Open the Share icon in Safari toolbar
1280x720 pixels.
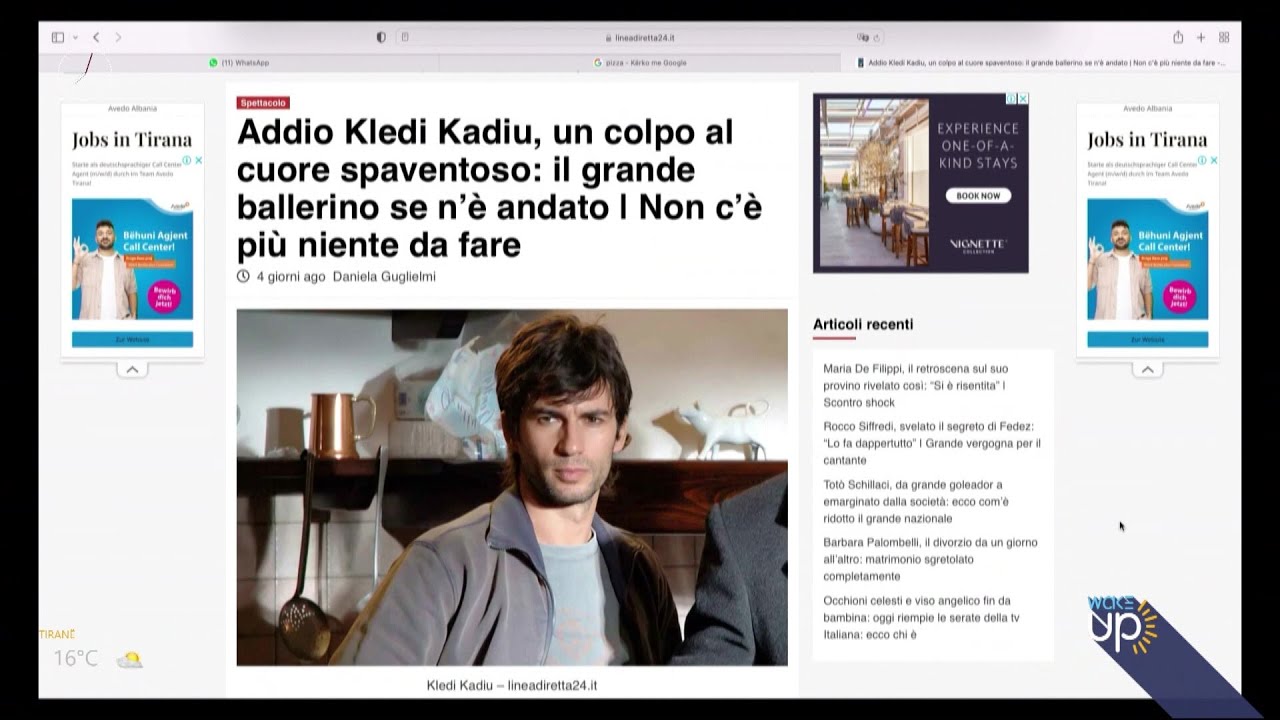tap(1178, 37)
